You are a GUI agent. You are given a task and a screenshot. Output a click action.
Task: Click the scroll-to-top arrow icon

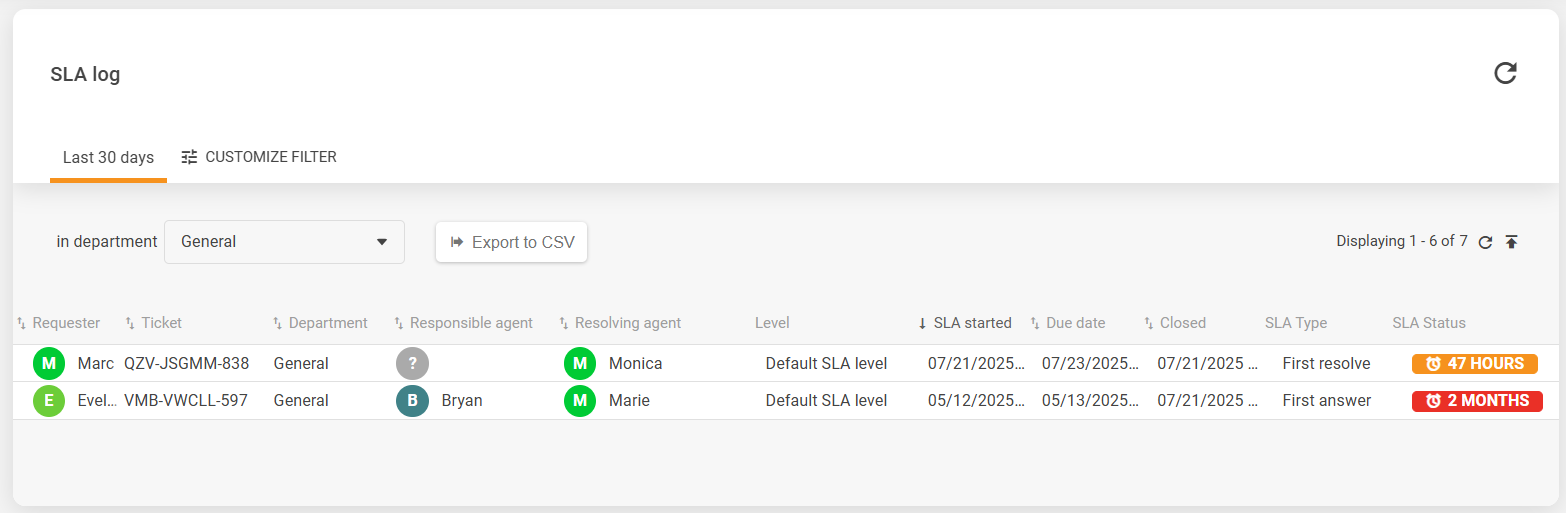[1512, 242]
